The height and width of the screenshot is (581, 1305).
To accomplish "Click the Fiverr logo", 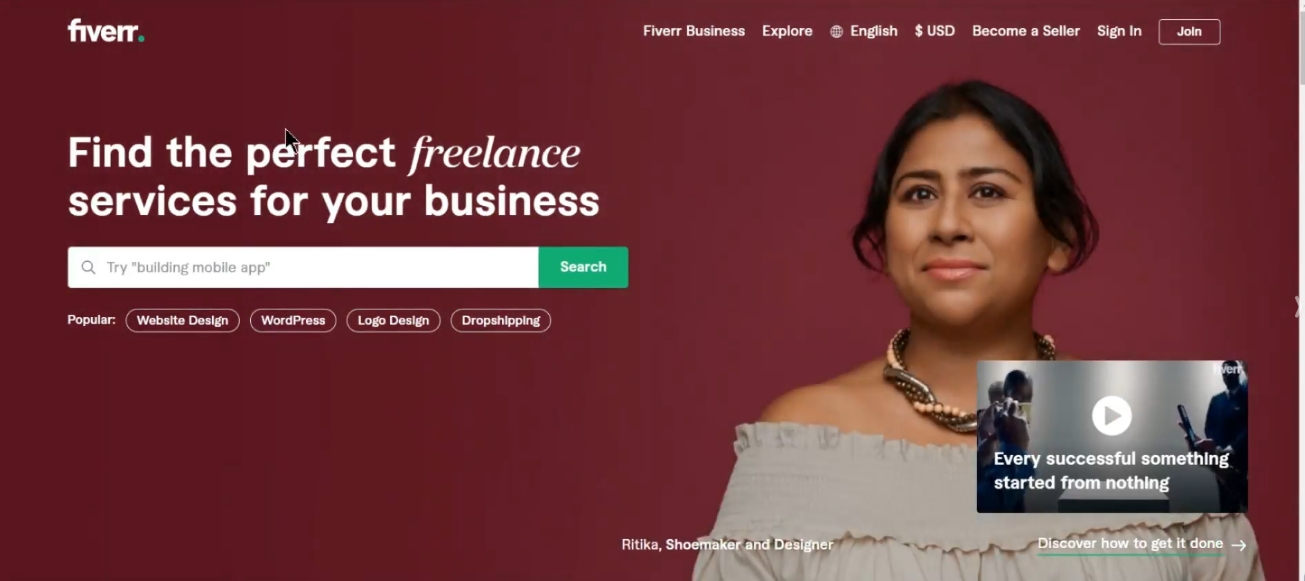I will click(x=106, y=31).
